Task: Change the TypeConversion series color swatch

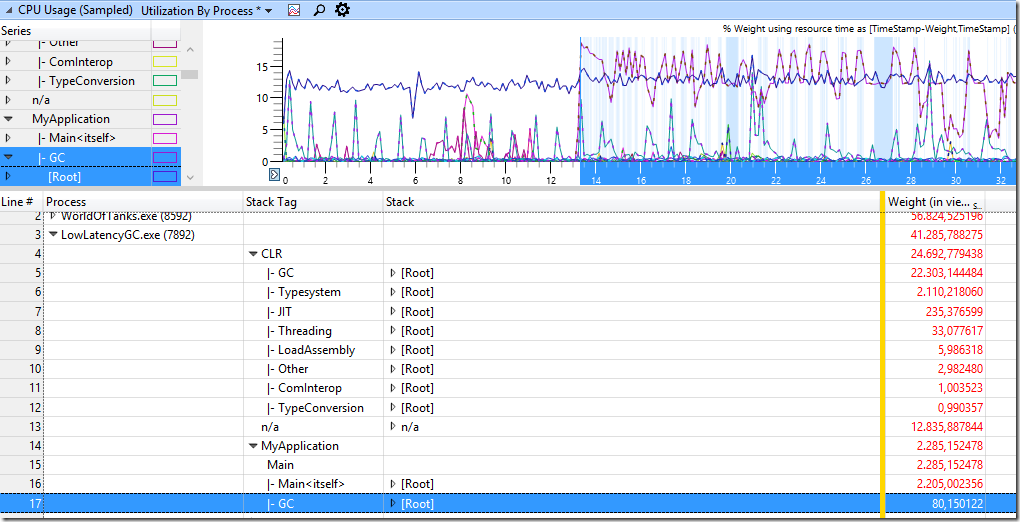Action: click(x=165, y=81)
